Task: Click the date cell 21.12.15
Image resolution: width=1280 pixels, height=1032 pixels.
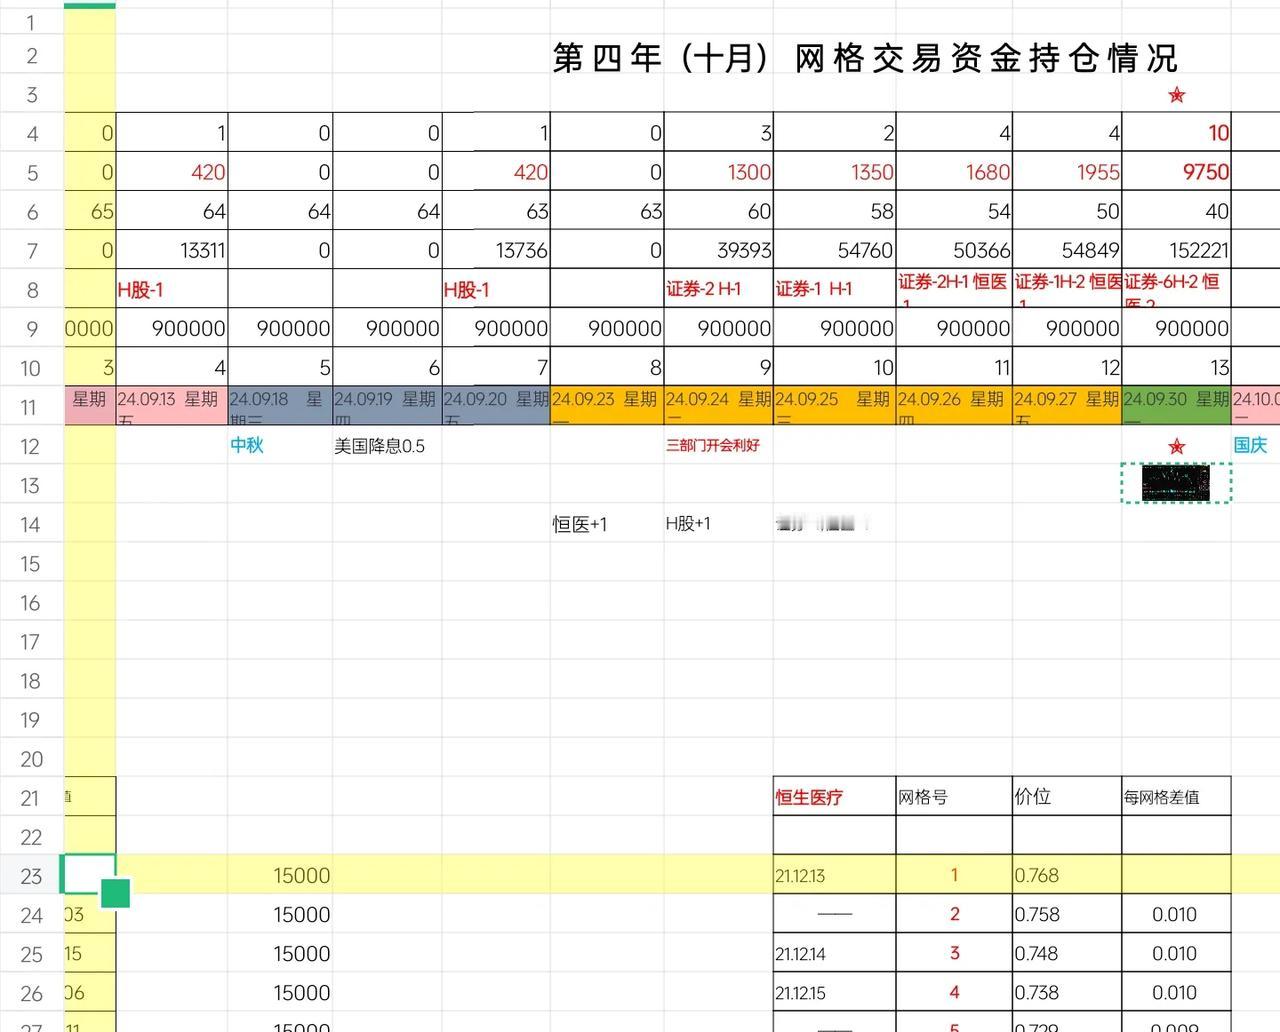Action: (834, 992)
